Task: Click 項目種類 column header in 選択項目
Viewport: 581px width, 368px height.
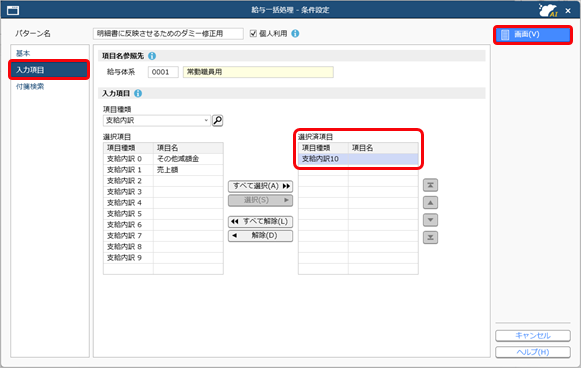Action: point(128,148)
